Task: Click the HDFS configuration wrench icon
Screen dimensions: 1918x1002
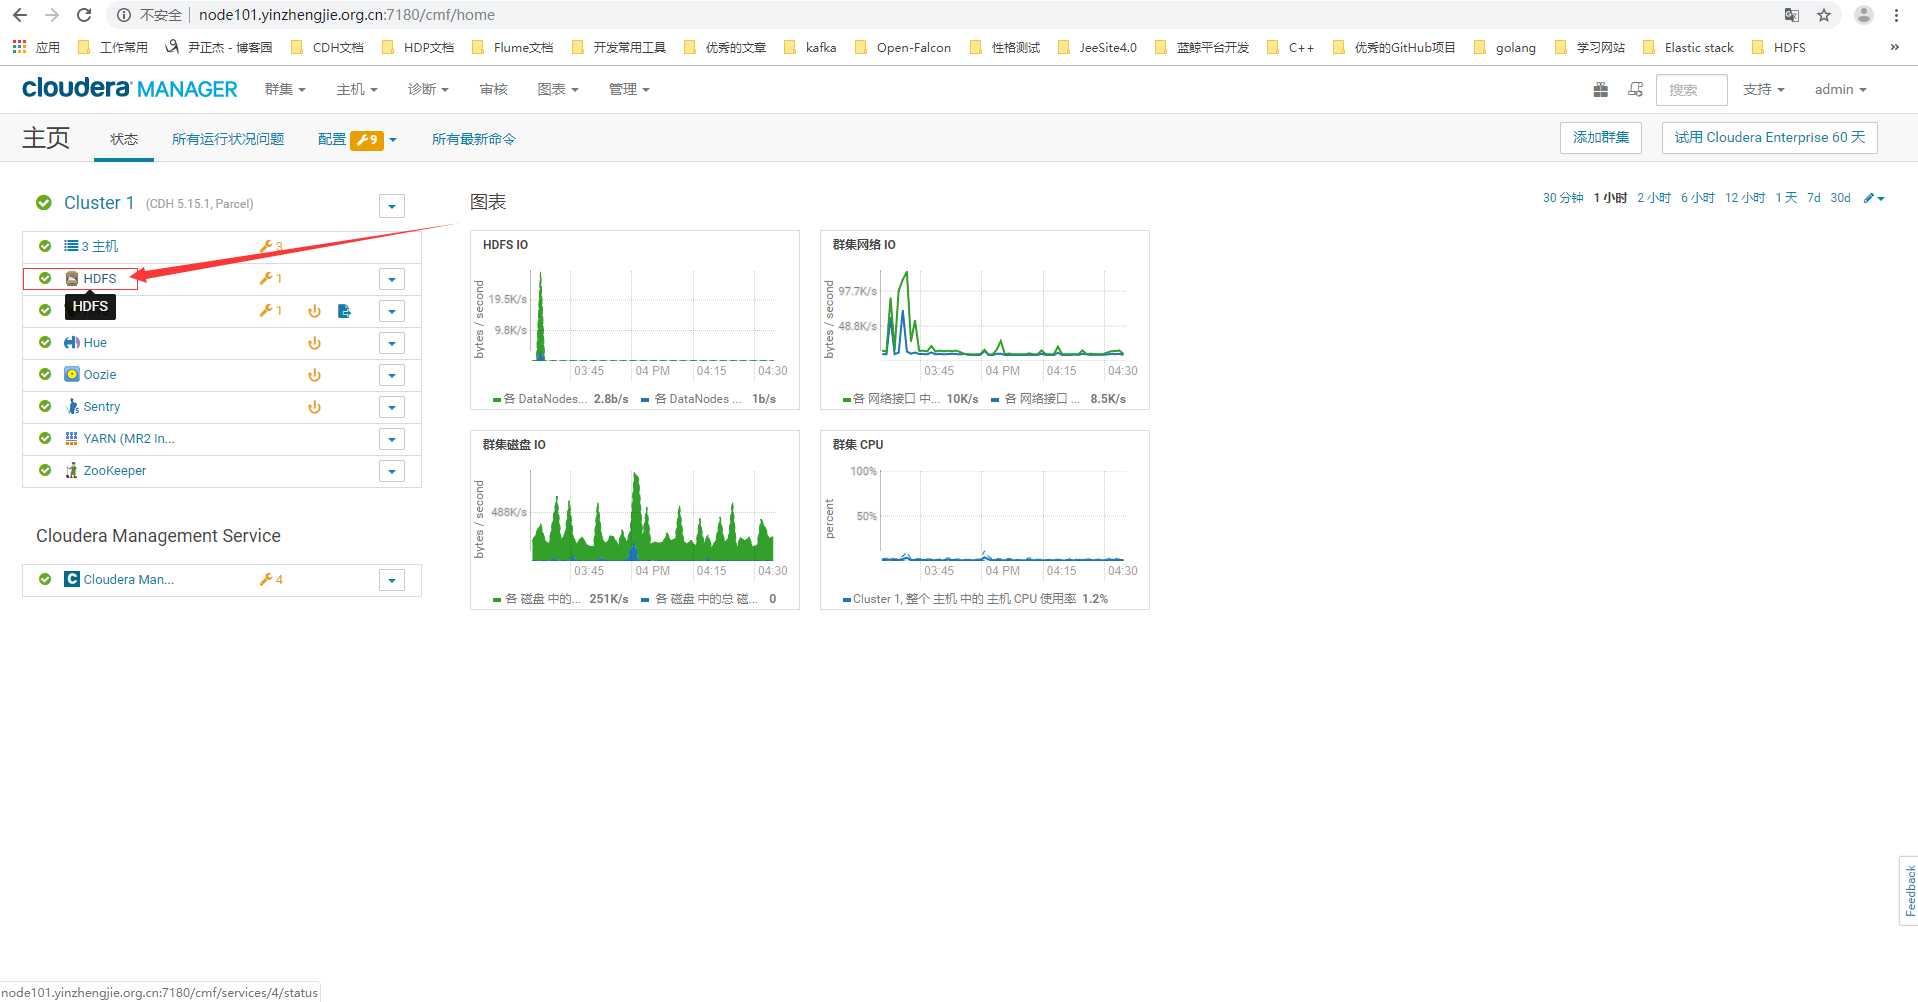Action: click(x=266, y=278)
